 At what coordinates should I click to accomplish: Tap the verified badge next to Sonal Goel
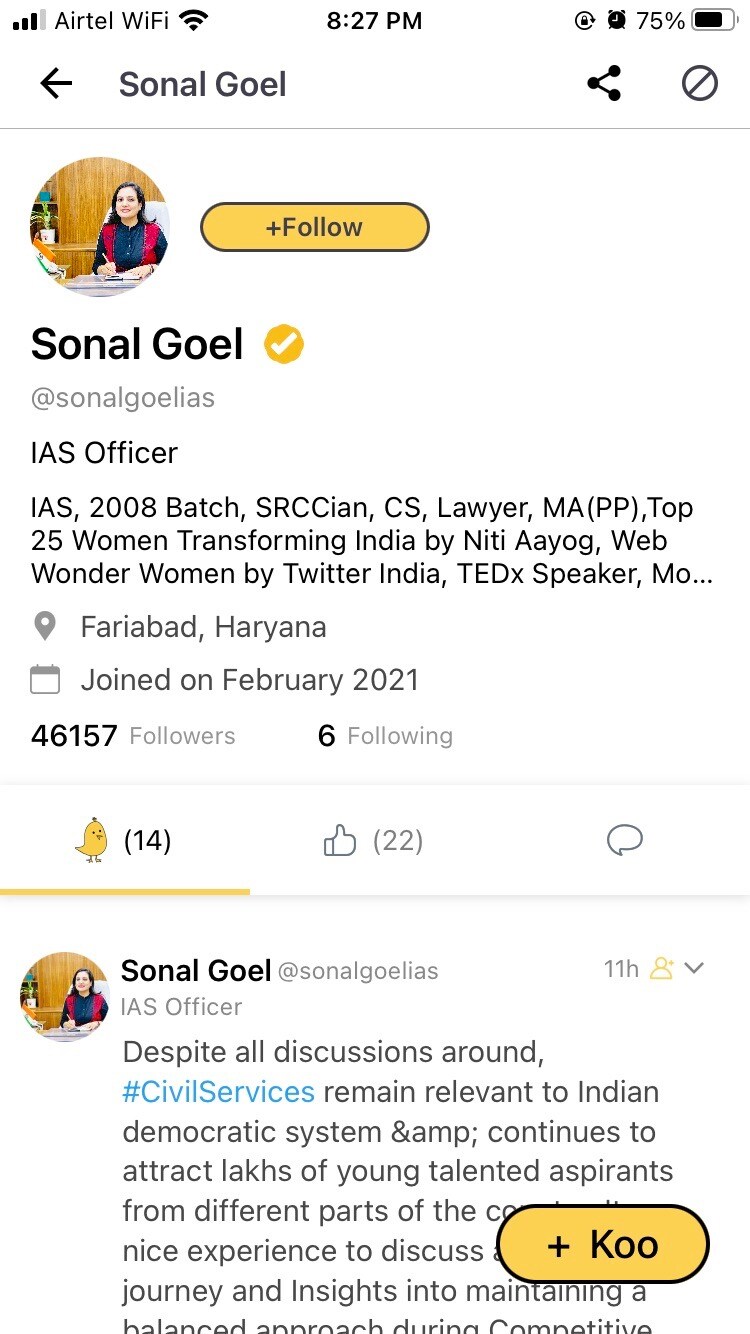click(283, 343)
